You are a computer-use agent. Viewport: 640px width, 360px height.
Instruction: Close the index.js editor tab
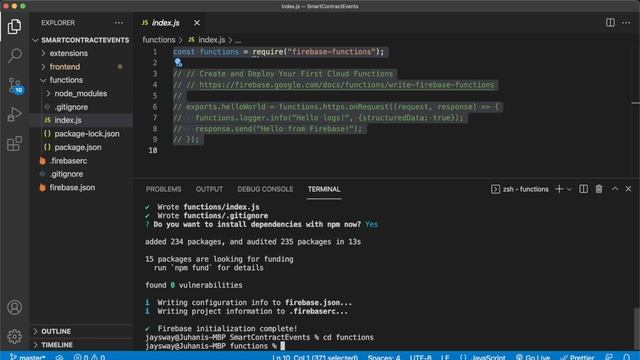[x=197, y=23]
